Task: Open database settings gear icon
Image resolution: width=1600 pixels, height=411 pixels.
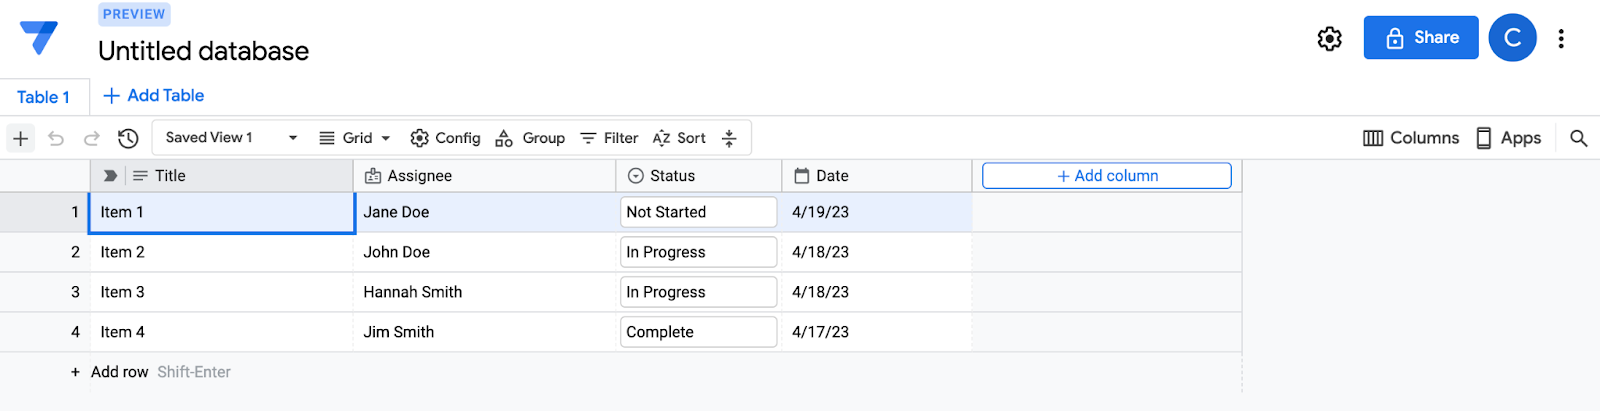Action: [x=1329, y=38]
